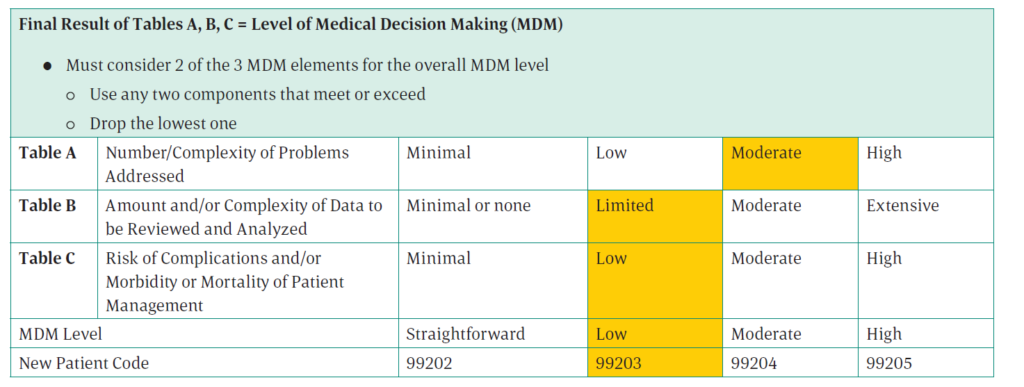The image size is (1024, 387).
Task: Select the highlighted 99203 code cell
Action: (x=655, y=363)
